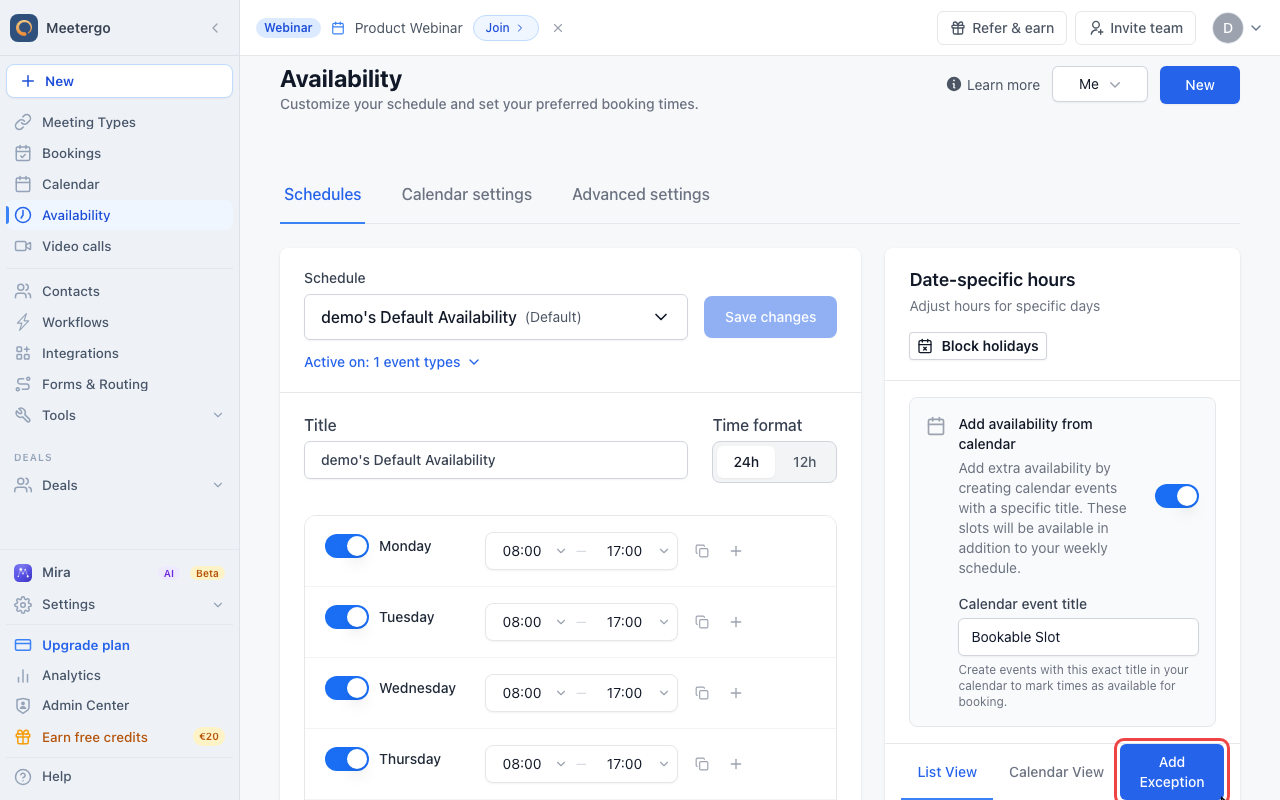Close the Product Webinar banner
The height and width of the screenshot is (800, 1280).
[558, 28]
